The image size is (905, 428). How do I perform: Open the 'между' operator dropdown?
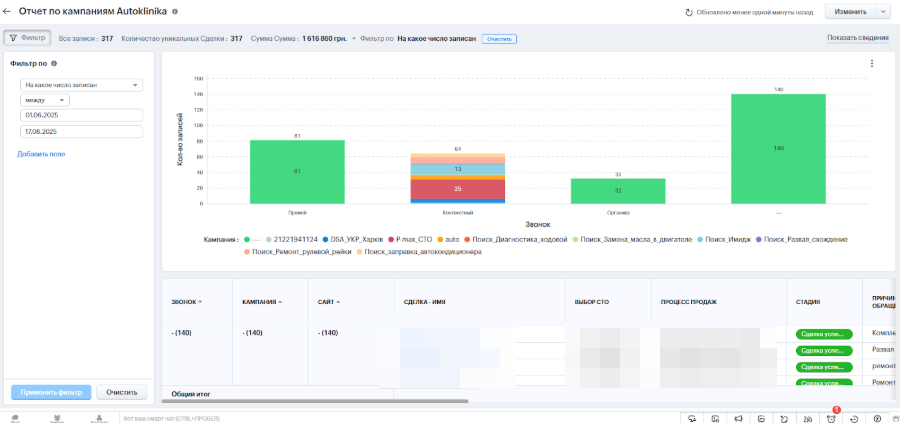pyautogui.click(x=44, y=100)
